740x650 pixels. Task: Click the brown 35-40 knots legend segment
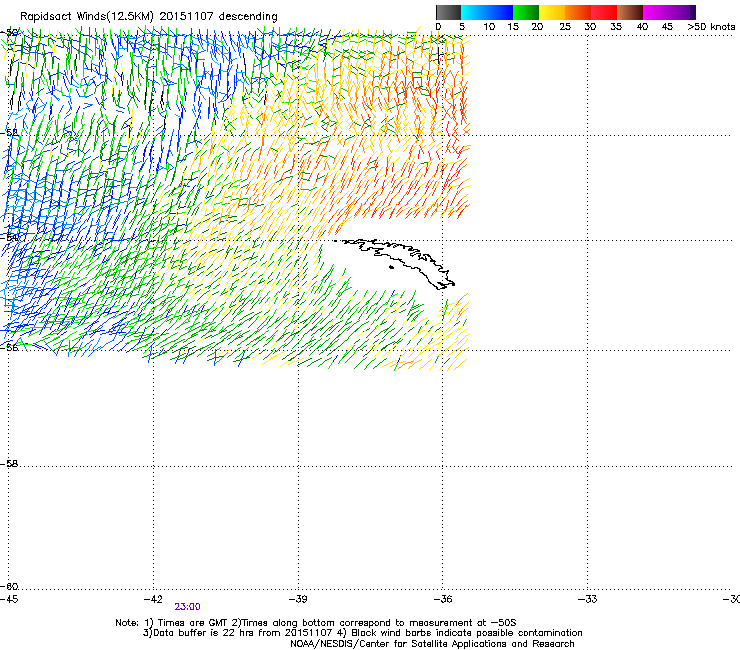[x=630, y=12]
